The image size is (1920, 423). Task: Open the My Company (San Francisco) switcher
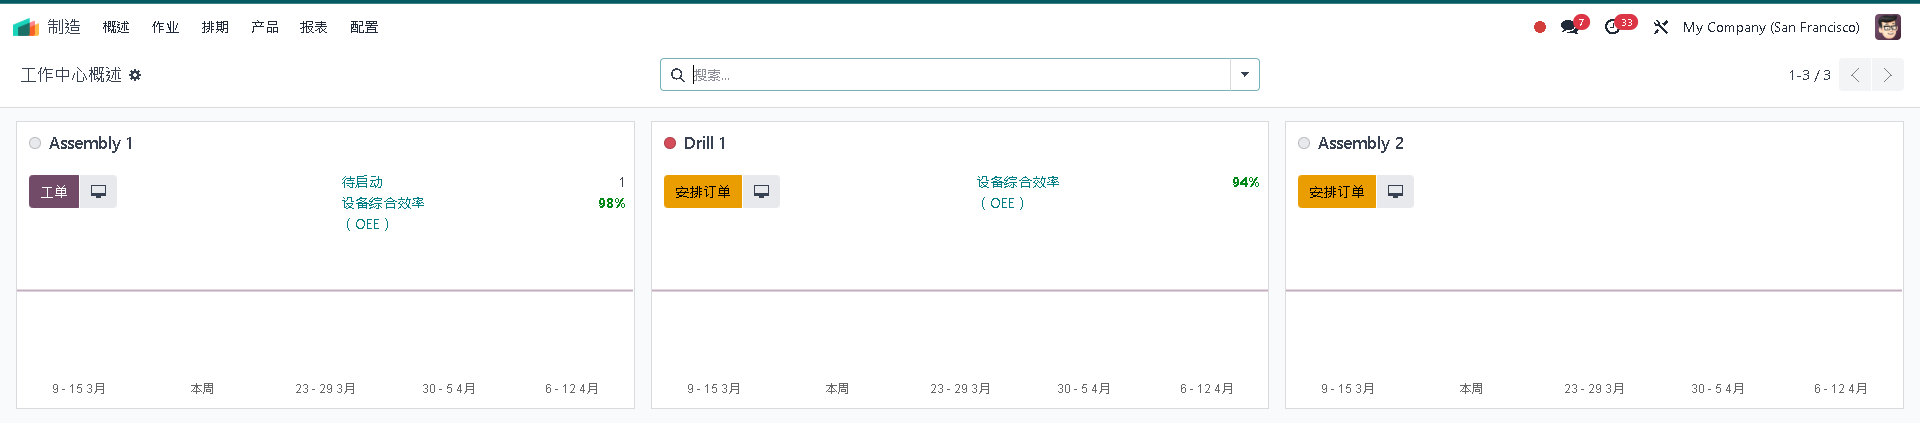(x=1771, y=27)
